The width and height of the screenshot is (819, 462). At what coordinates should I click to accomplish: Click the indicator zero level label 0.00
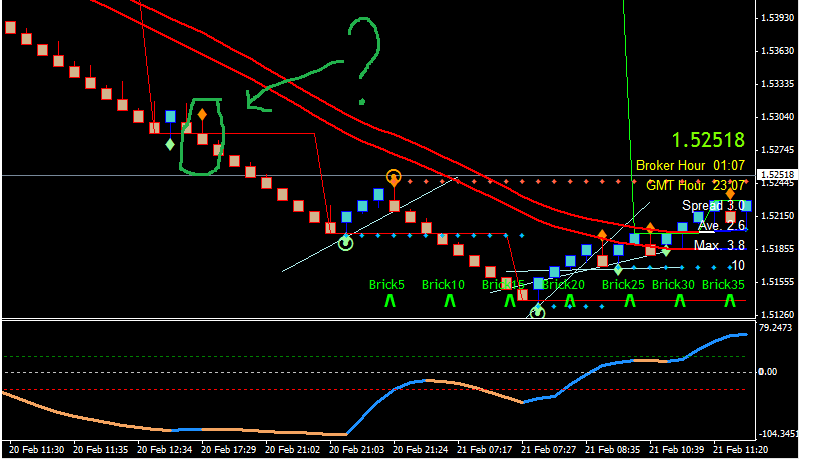pyautogui.click(x=768, y=372)
